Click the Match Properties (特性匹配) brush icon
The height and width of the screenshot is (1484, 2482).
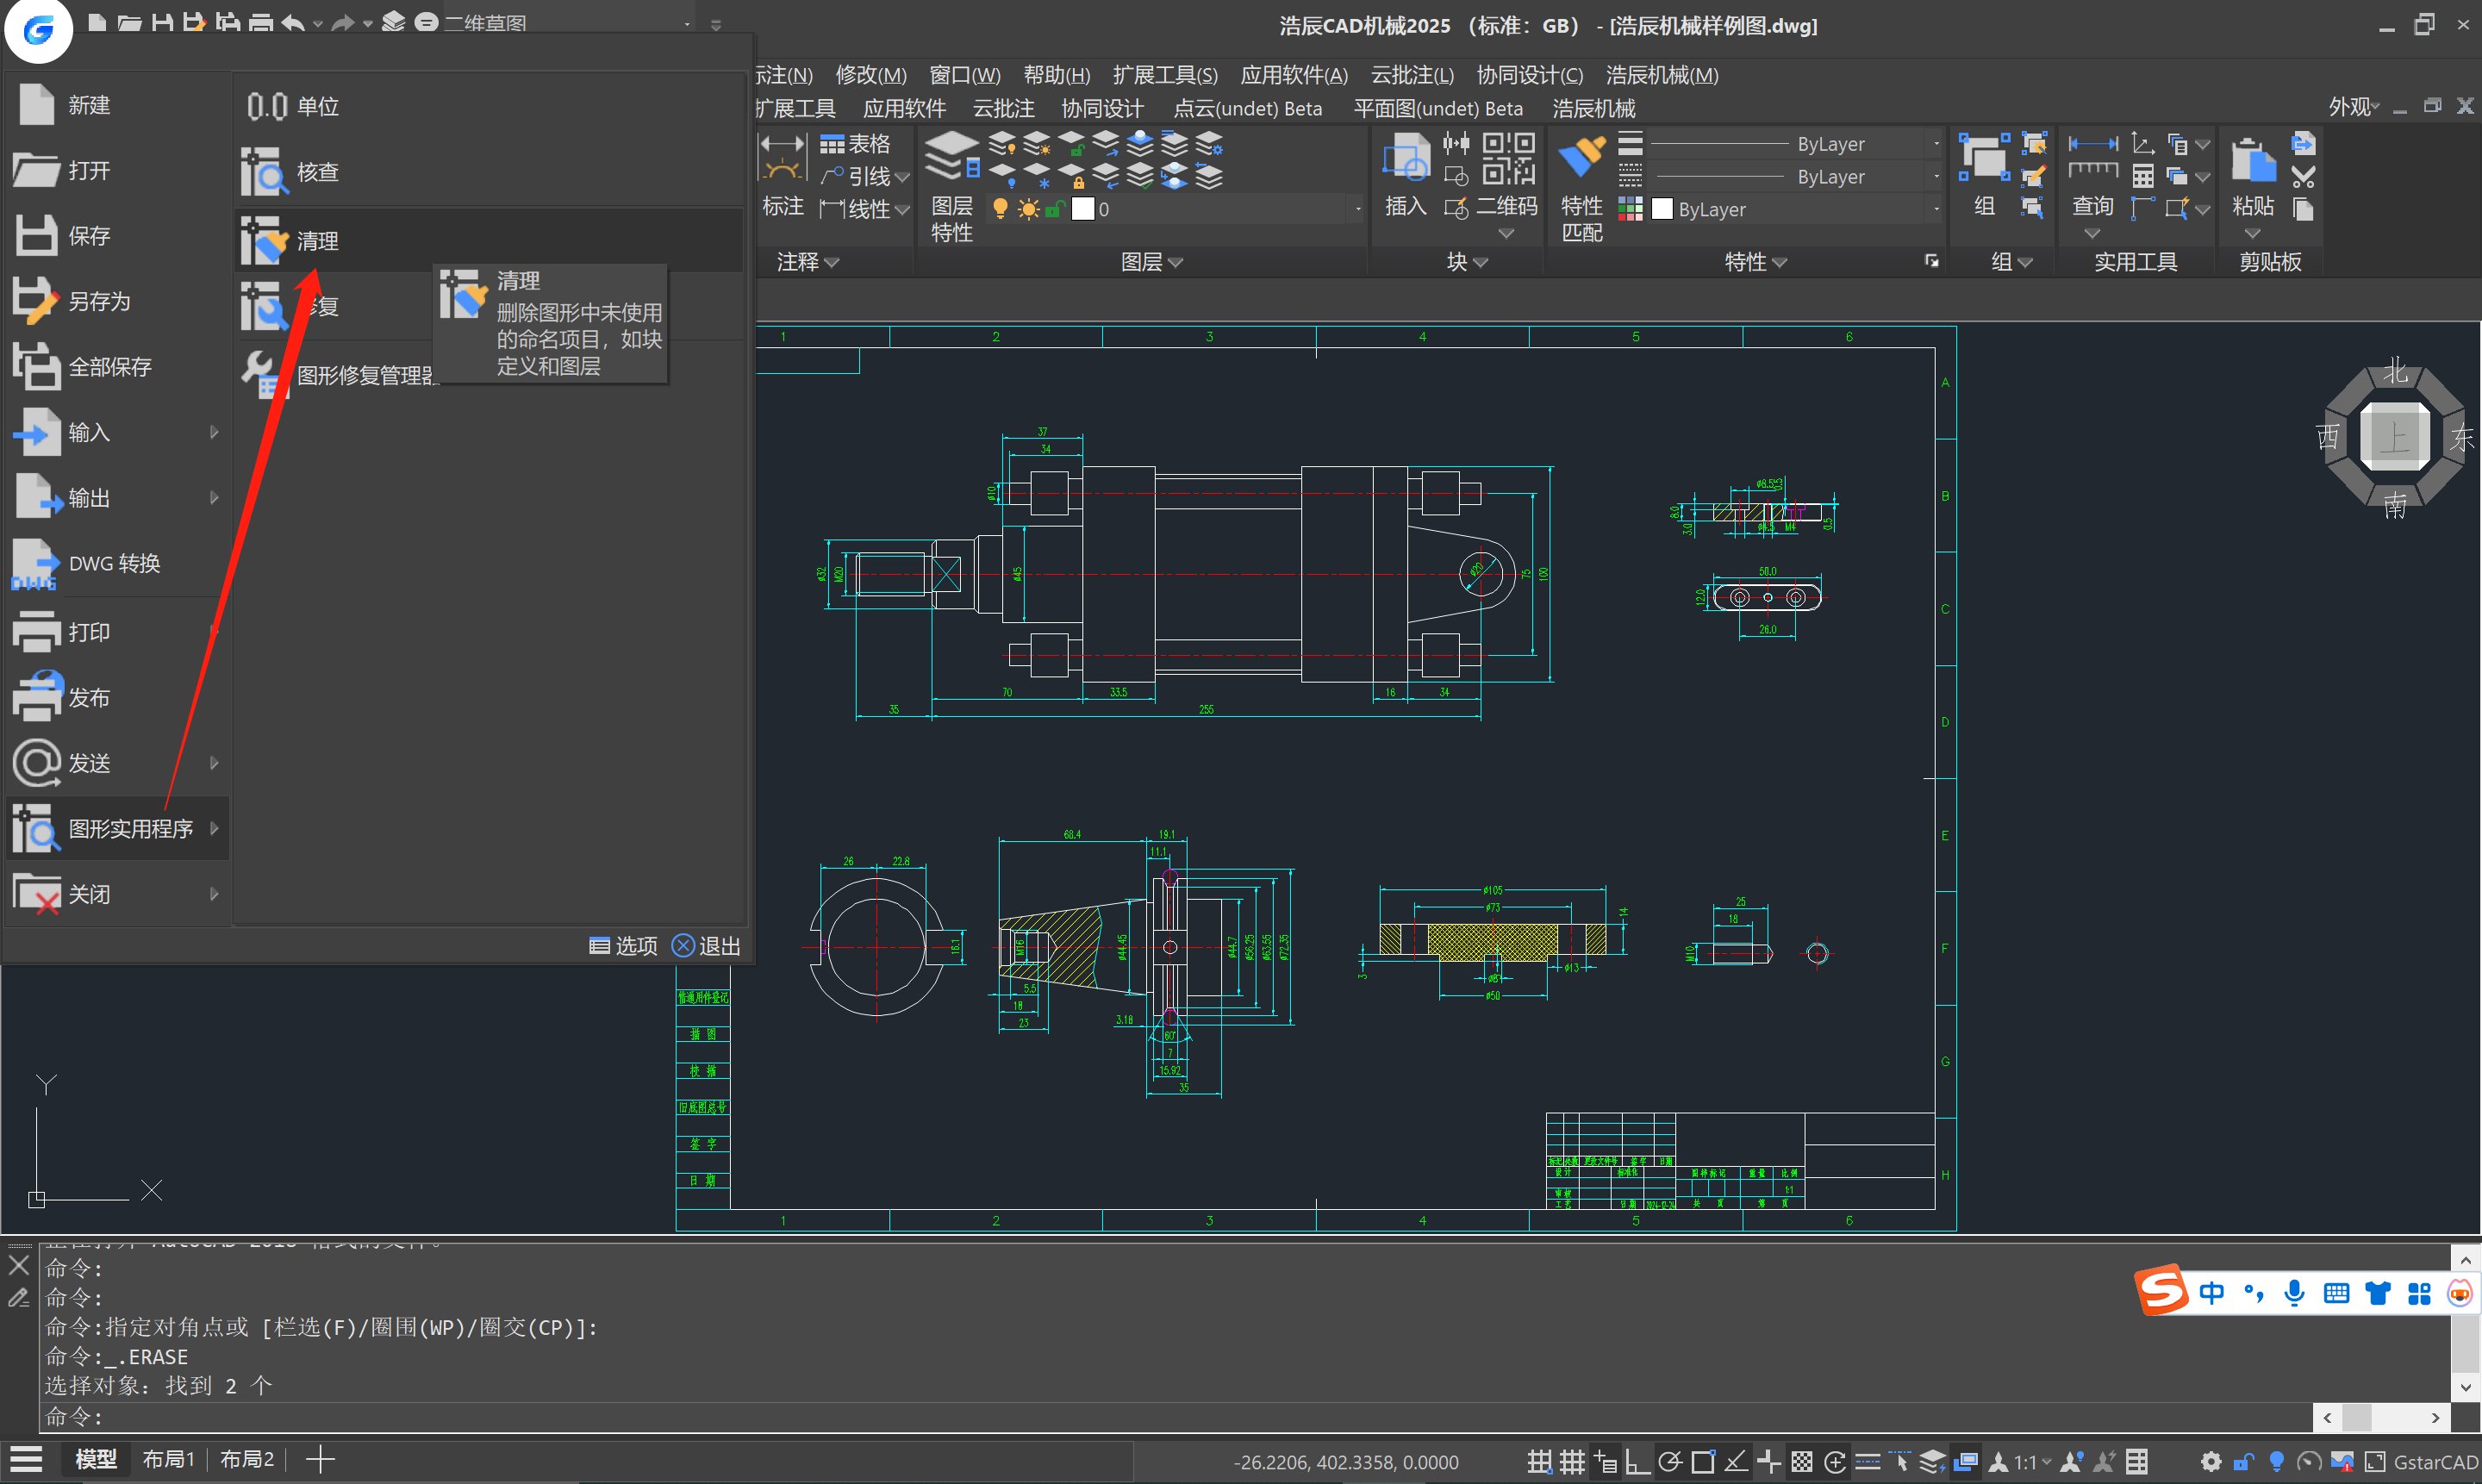(1582, 158)
